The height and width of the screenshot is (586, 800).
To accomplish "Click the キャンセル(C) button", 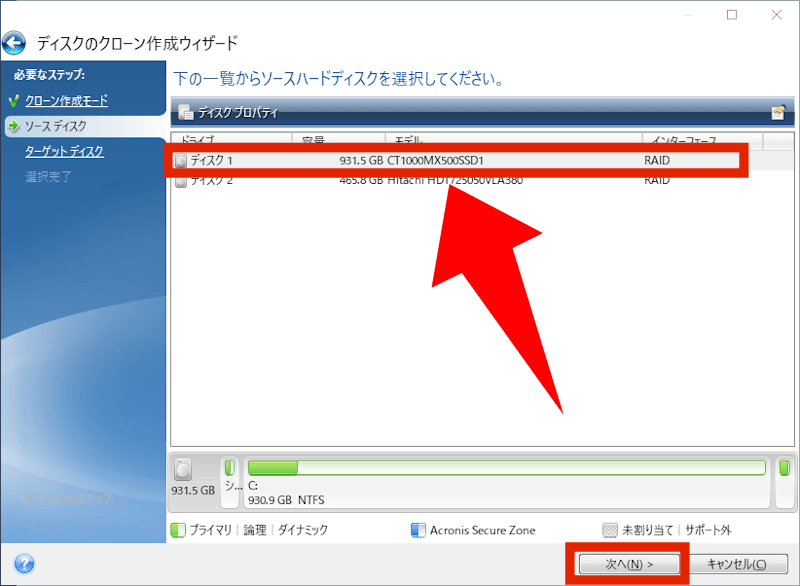I will (737, 564).
